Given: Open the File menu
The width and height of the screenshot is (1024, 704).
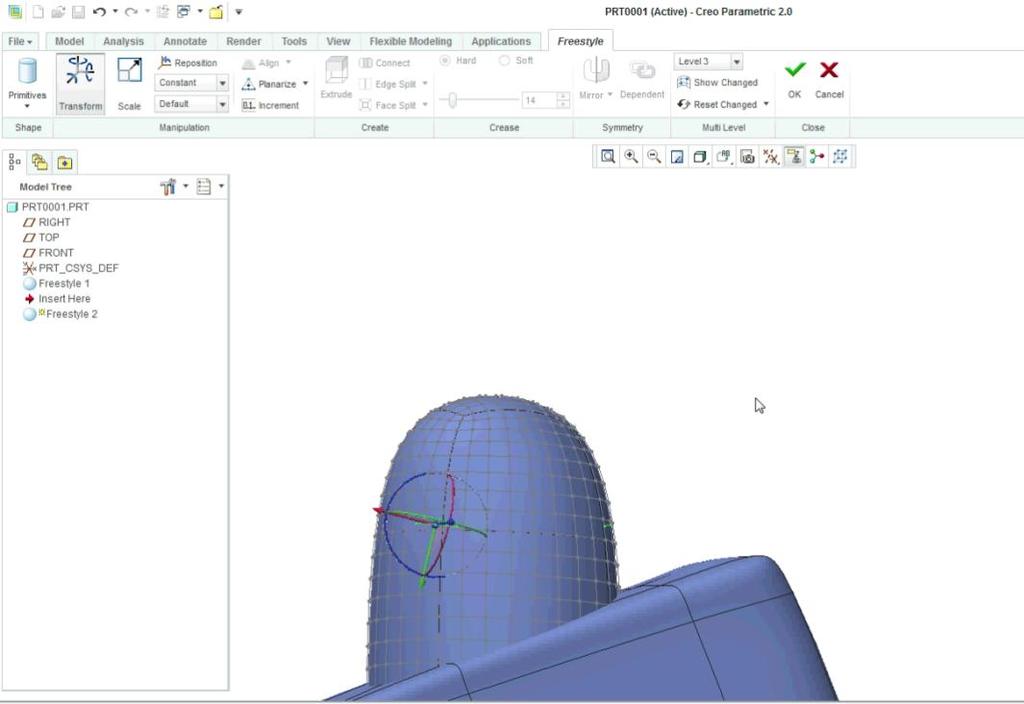Looking at the screenshot, I should (20, 41).
